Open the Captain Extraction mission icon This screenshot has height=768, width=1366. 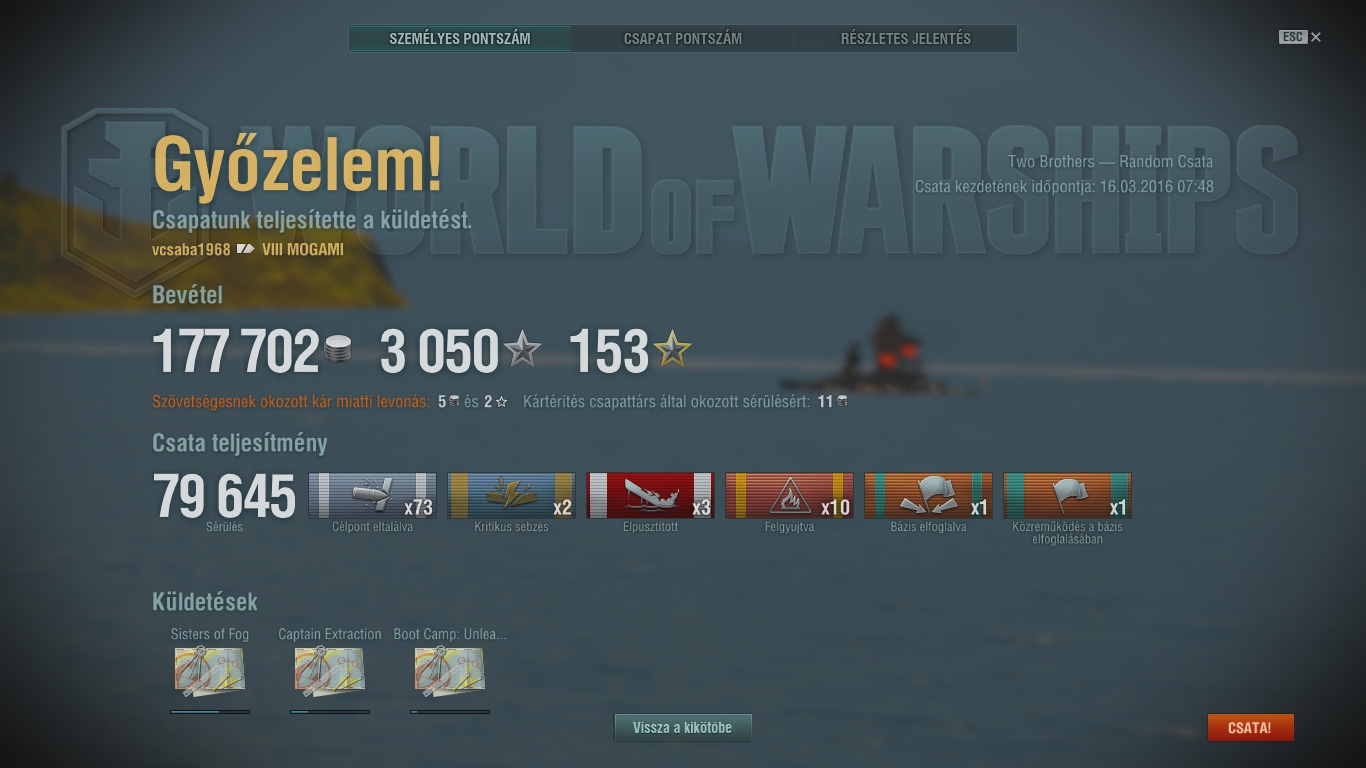coord(329,671)
